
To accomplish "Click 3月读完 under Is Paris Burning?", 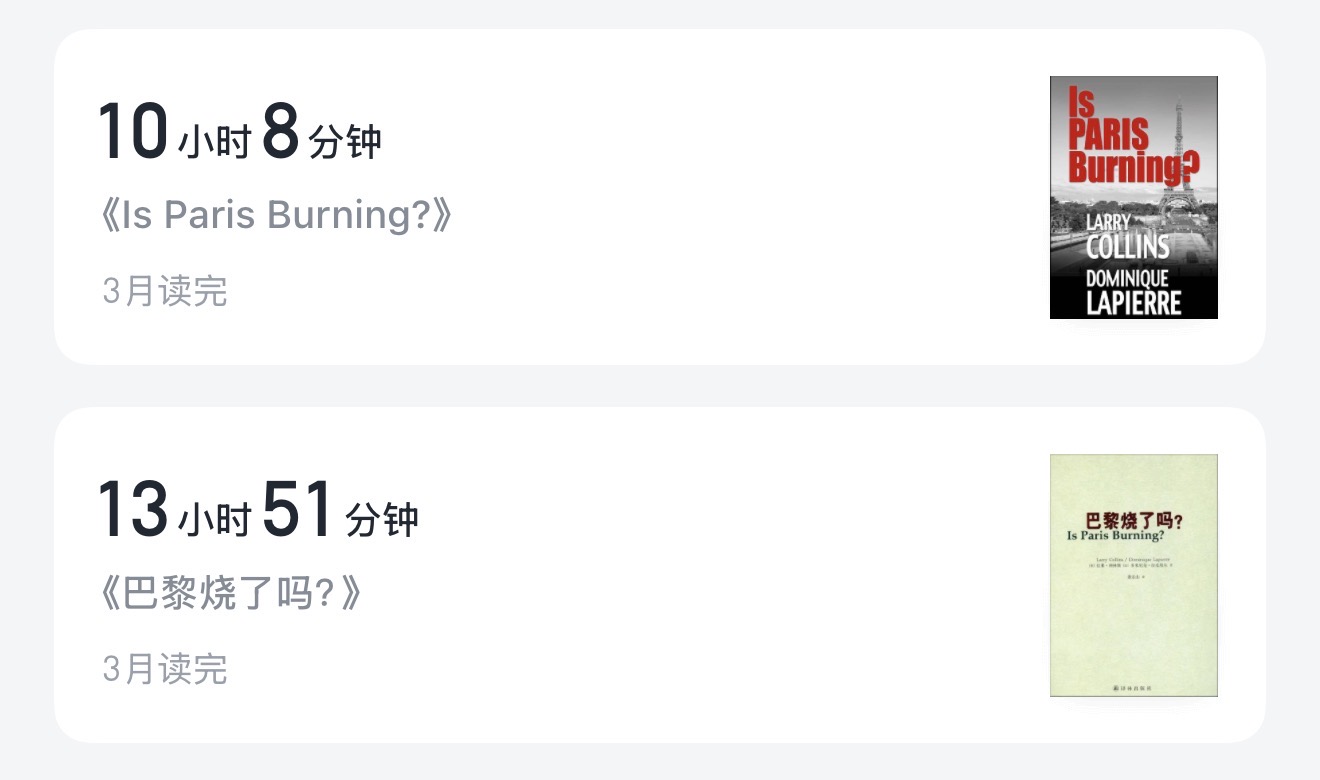I will pyautogui.click(x=165, y=291).
